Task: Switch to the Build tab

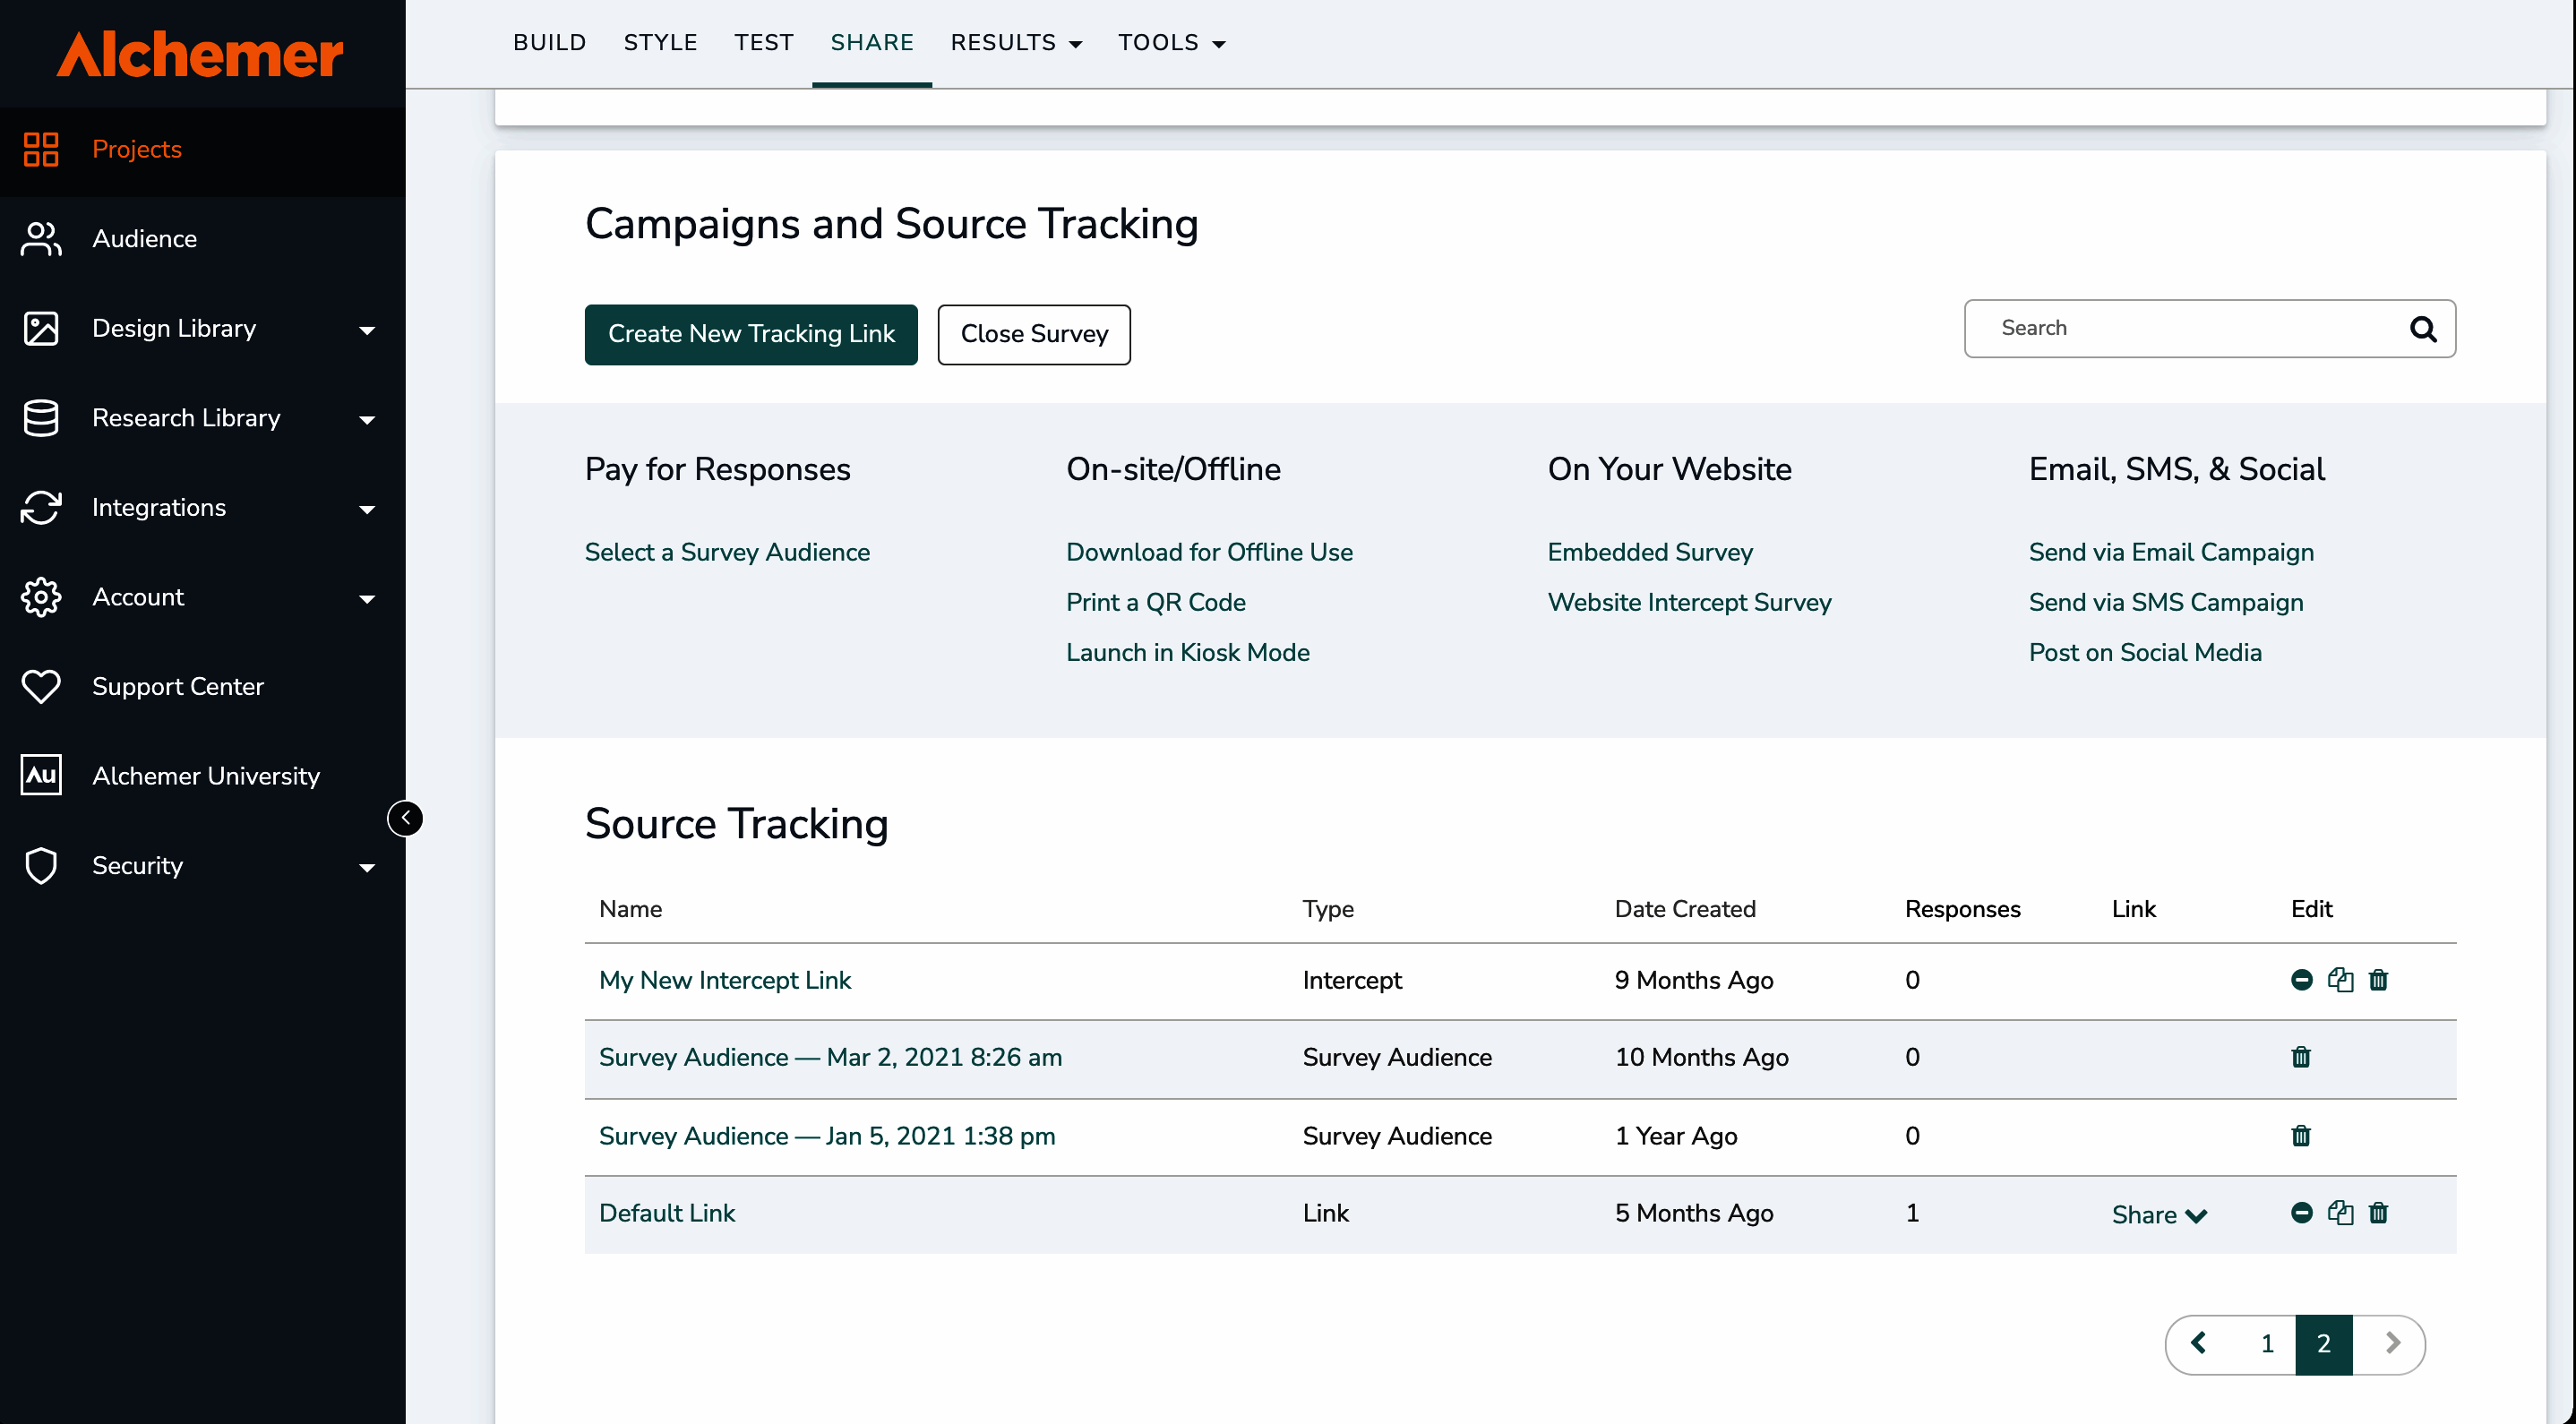Action: tap(549, 43)
